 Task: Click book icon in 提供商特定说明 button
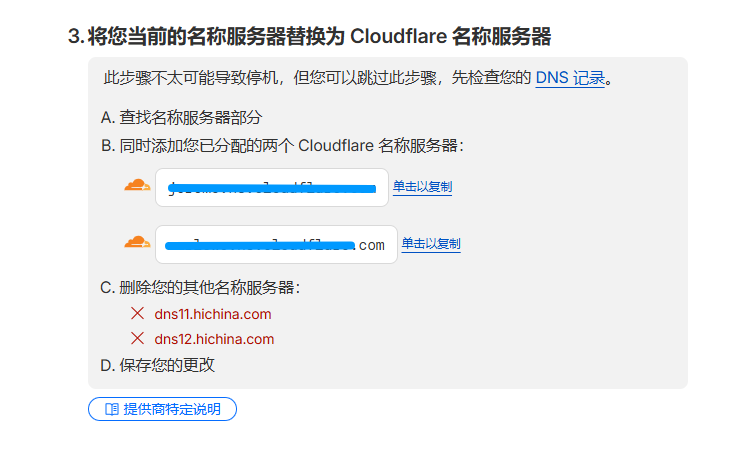point(112,409)
